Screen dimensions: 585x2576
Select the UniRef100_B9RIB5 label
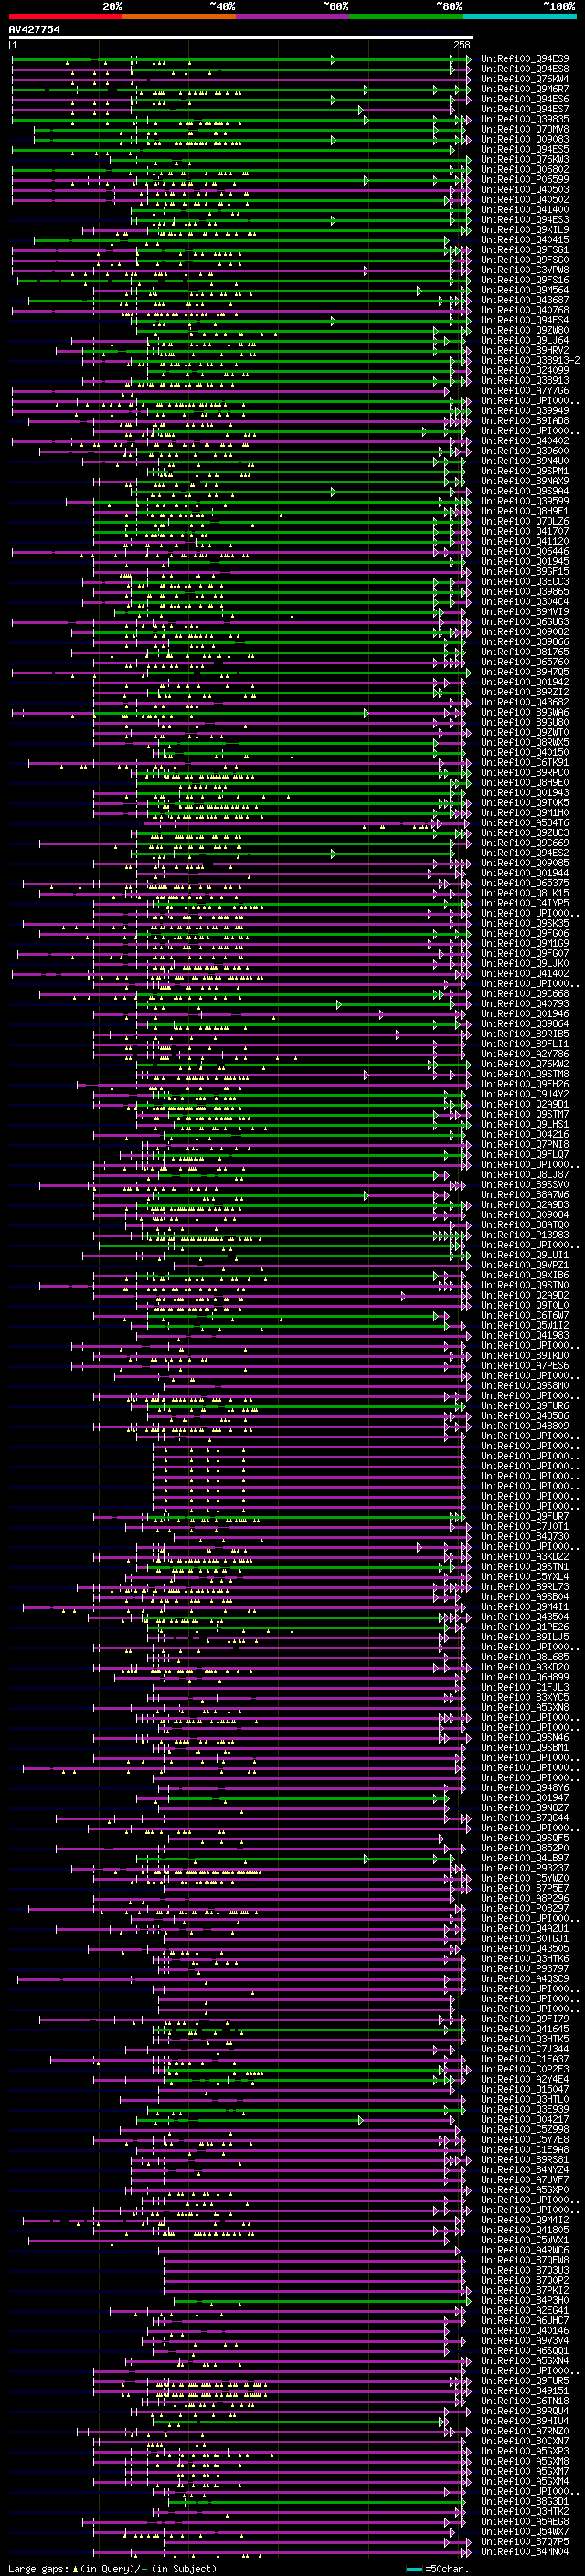pos(525,1033)
